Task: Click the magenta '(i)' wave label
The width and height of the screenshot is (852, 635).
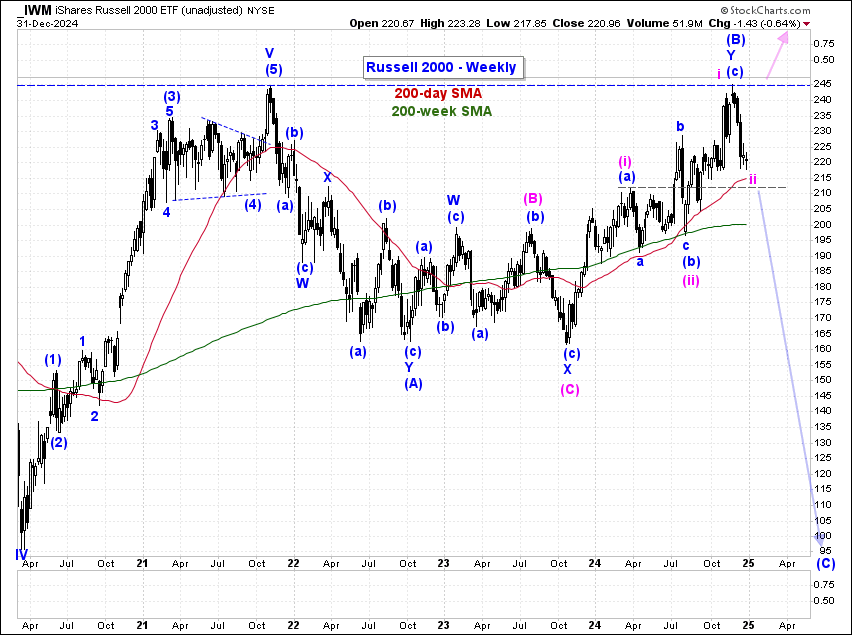Action: [625, 161]
